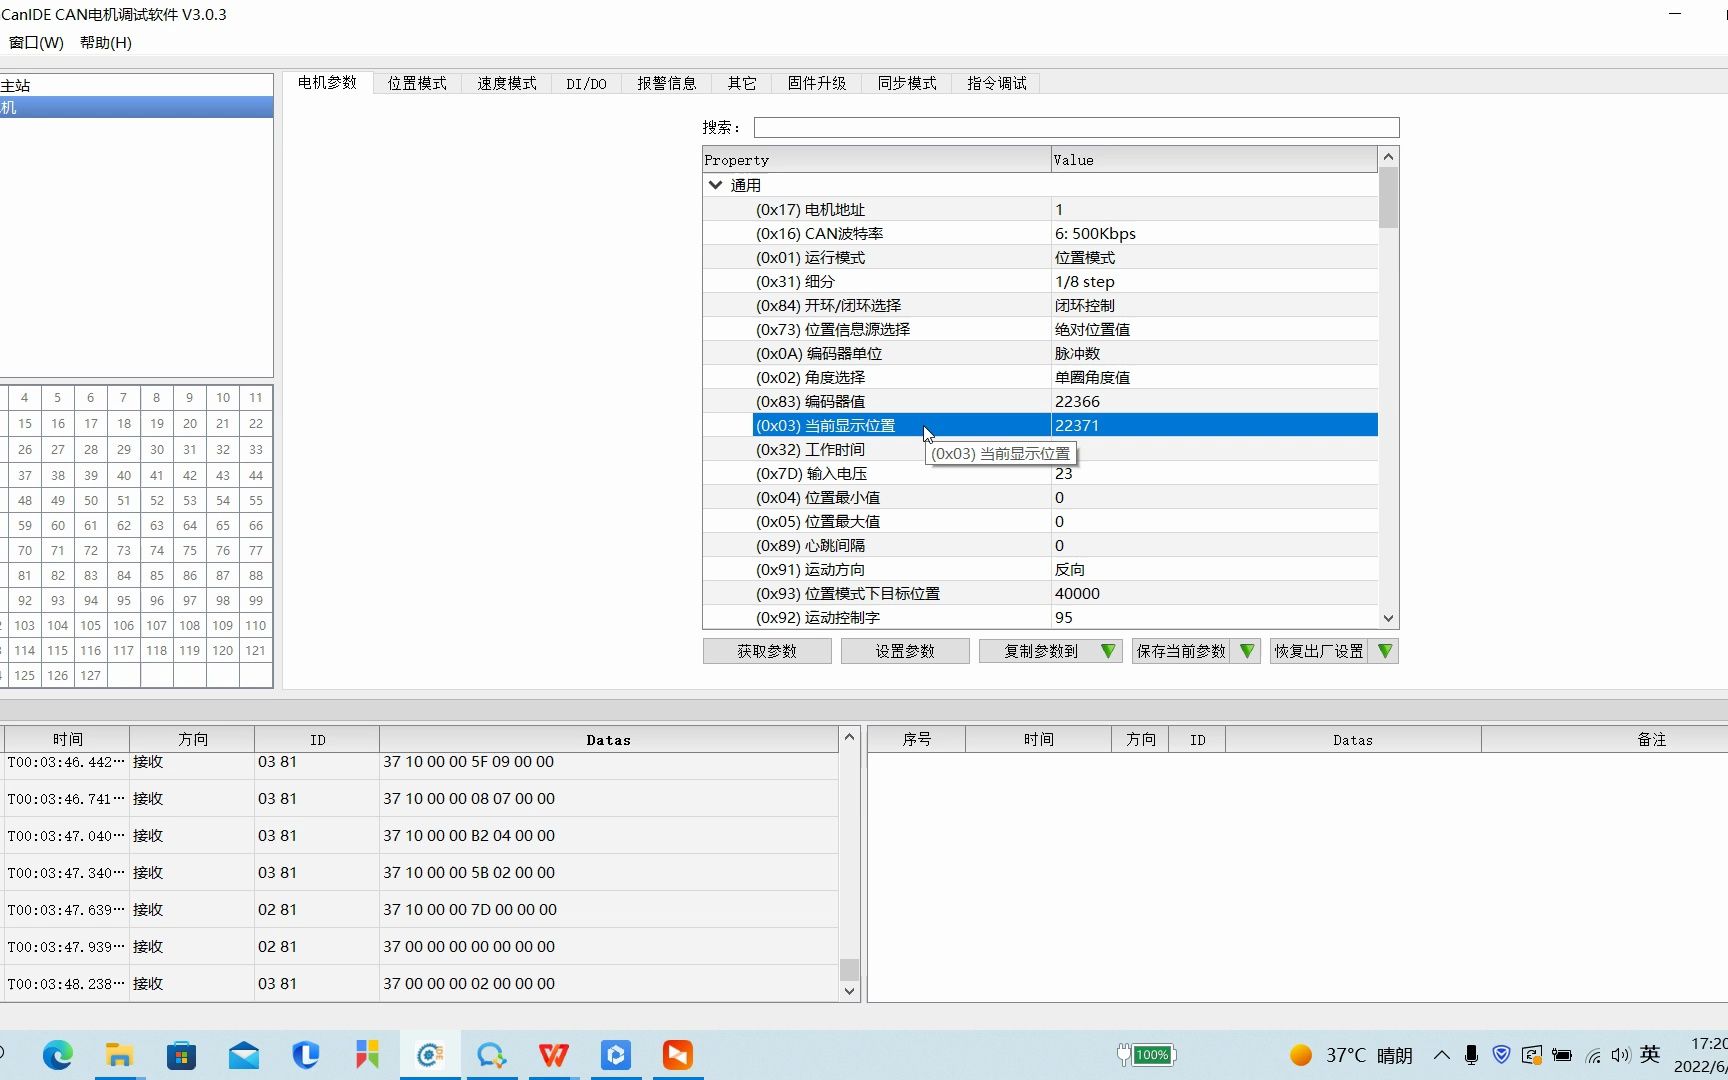Open CanIDE from the taskbar
This screenshot has width=1728, height=1080.
click(x=430, y=1054)
